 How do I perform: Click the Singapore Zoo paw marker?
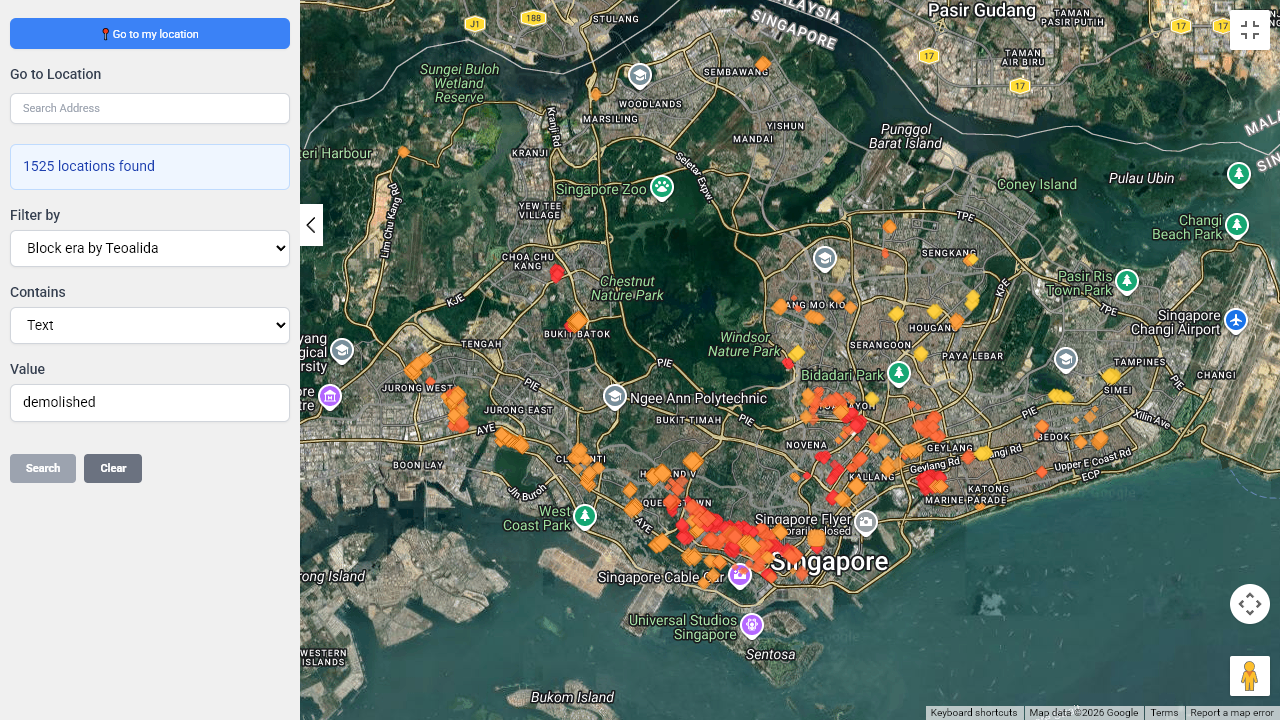[662, 187]
